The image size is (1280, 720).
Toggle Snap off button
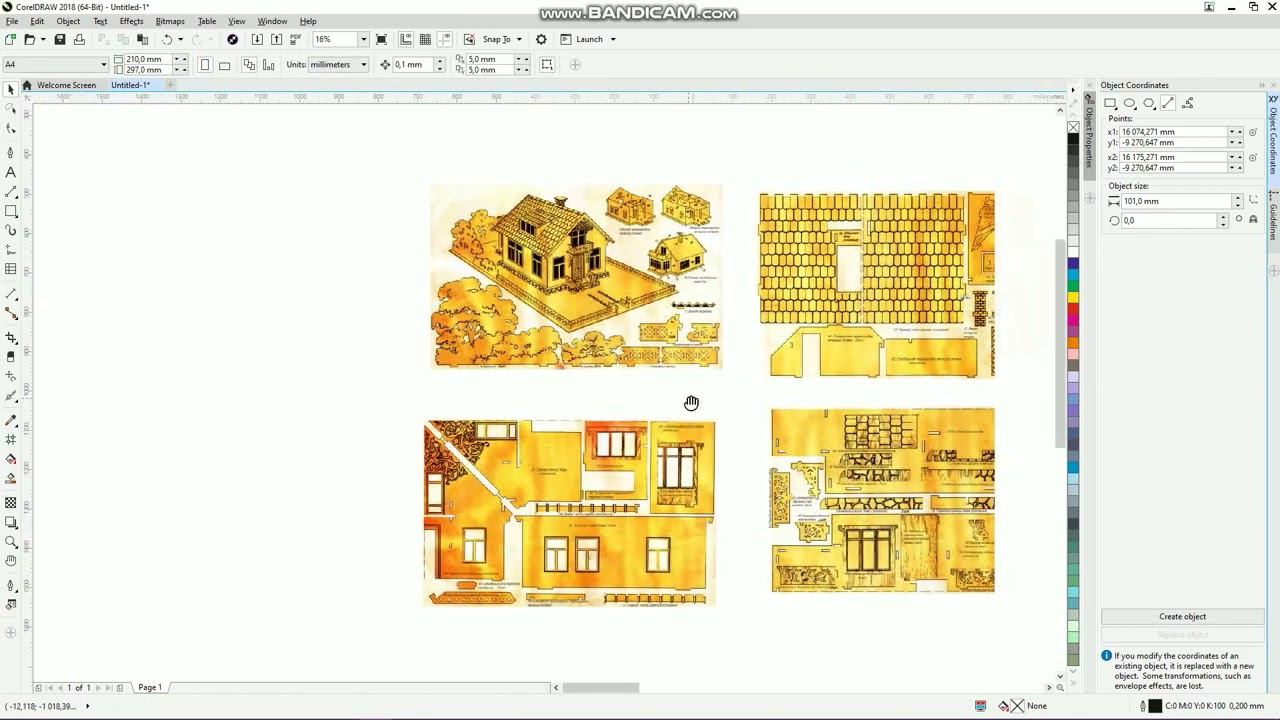coord(469,39)
